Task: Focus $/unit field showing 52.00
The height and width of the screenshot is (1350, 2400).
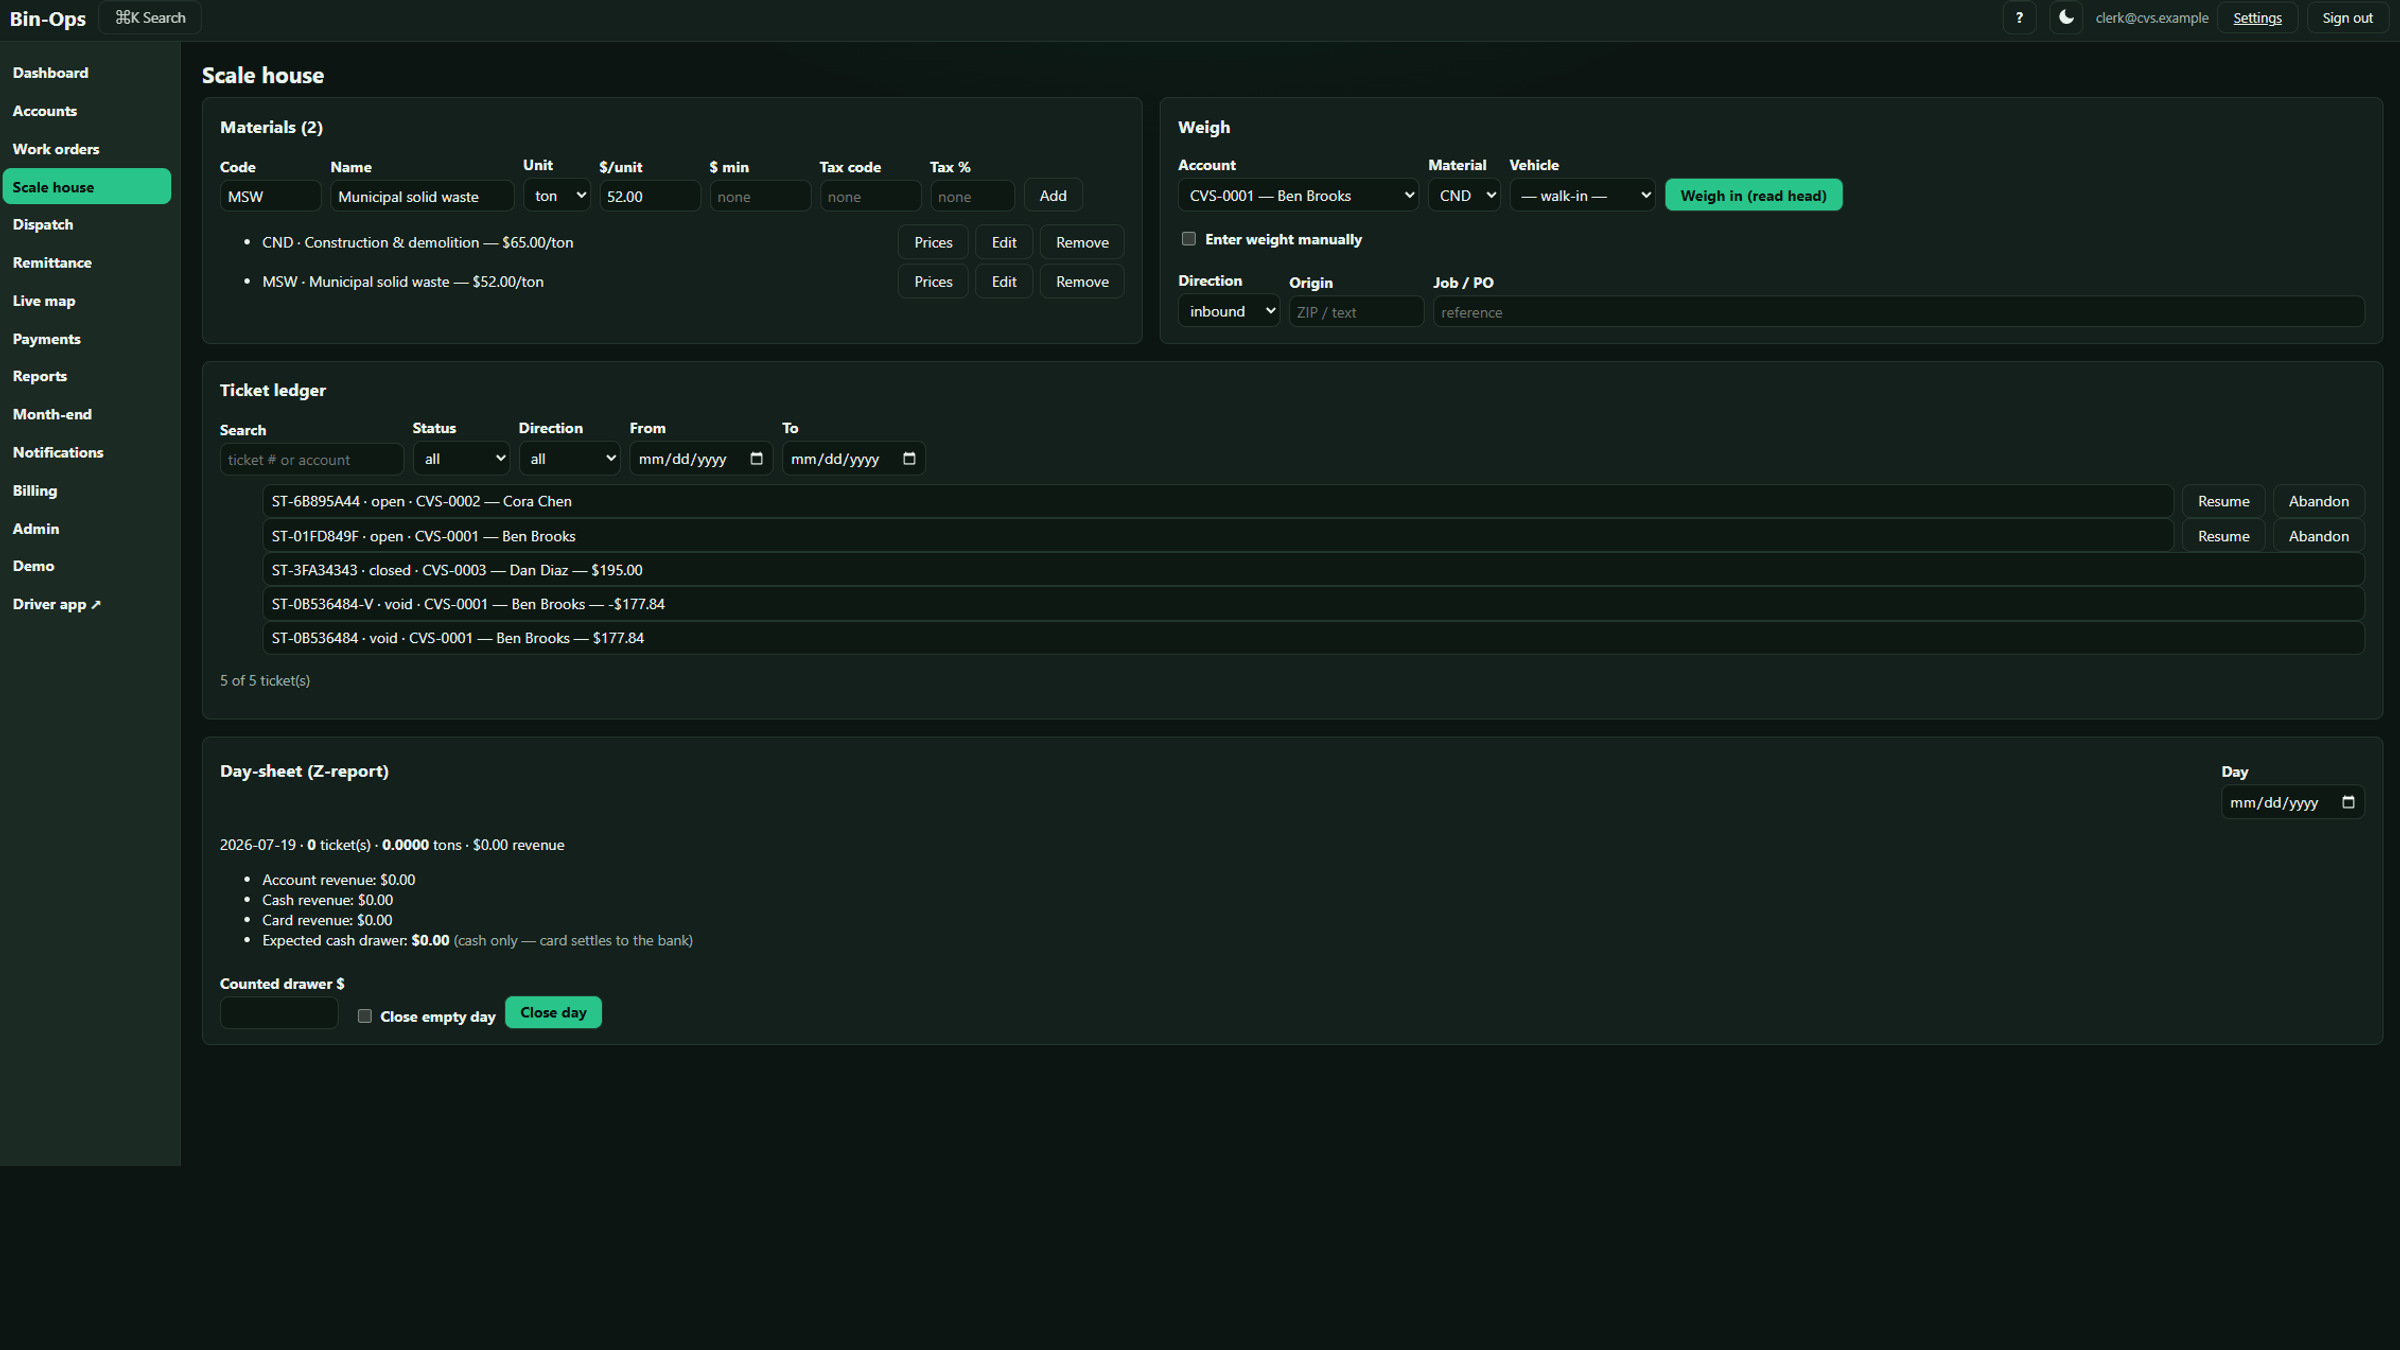Action: pyautogui.click(x=650, y=197)
